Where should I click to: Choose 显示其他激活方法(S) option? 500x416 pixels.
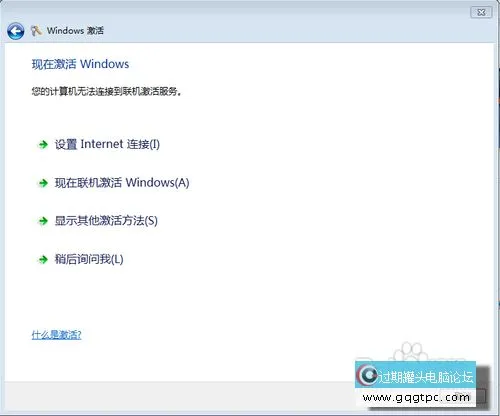(x=106, y=221)
